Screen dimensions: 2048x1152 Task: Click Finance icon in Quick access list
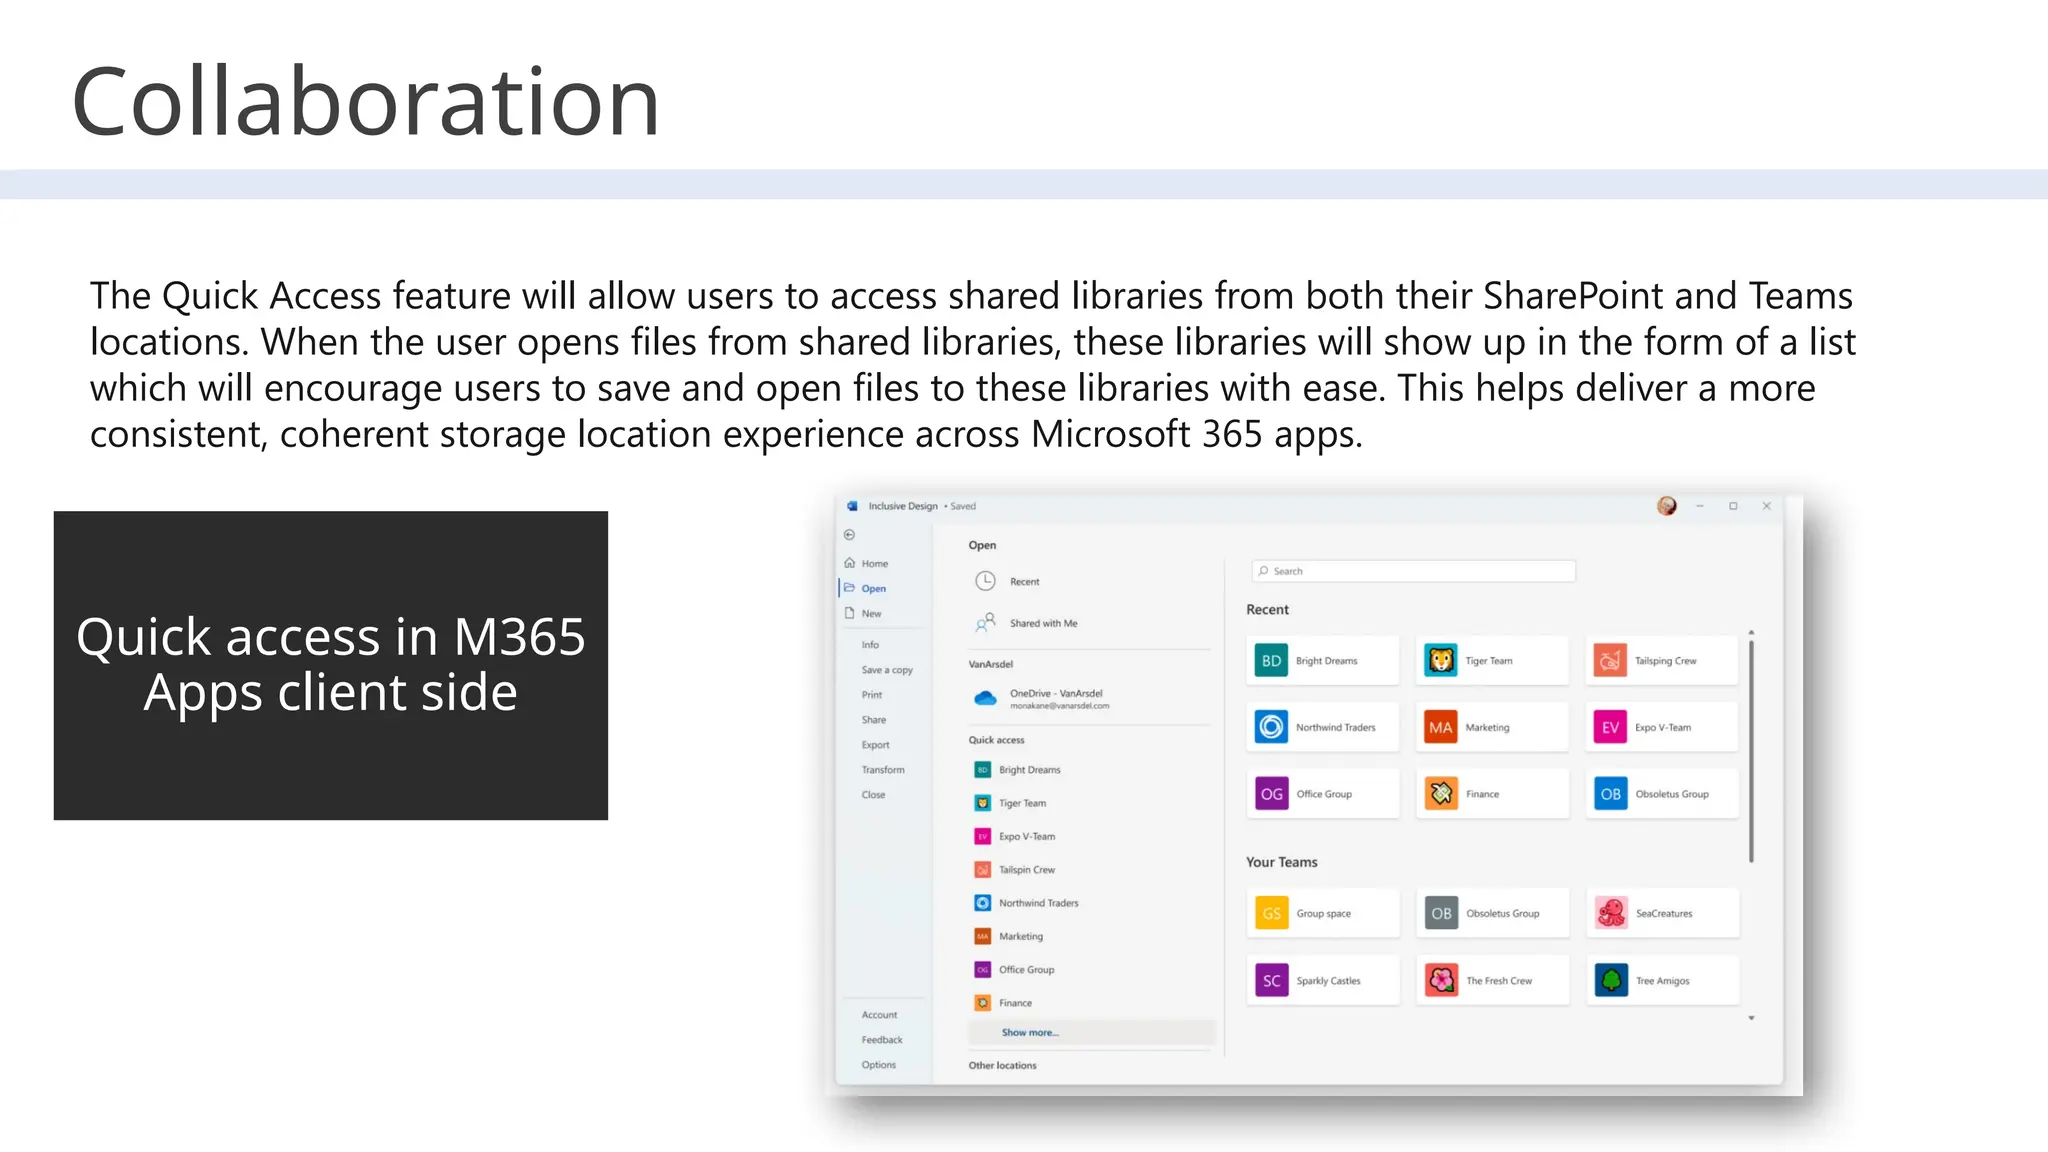(x=982, y=1003)
